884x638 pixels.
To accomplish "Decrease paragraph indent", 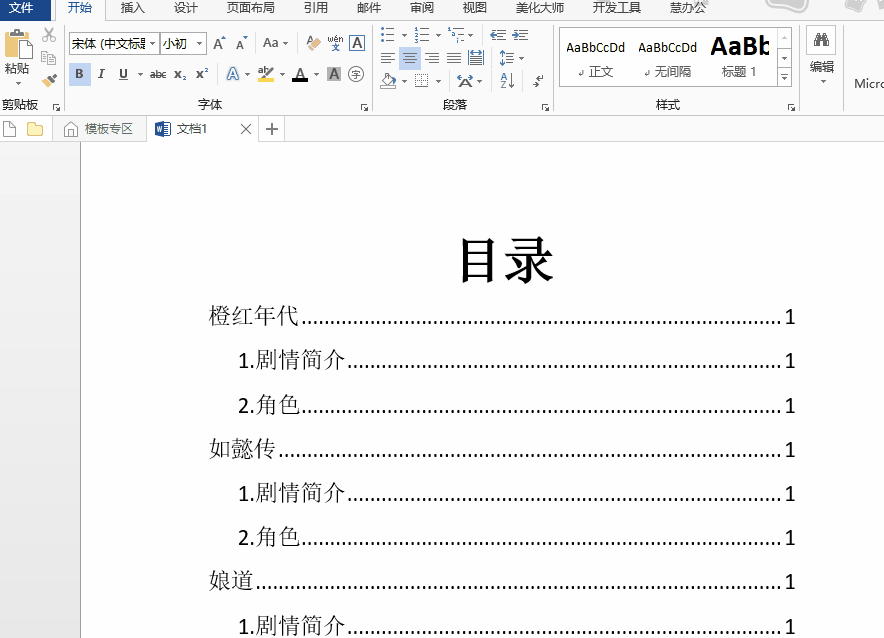I will [x=498, y=35].
